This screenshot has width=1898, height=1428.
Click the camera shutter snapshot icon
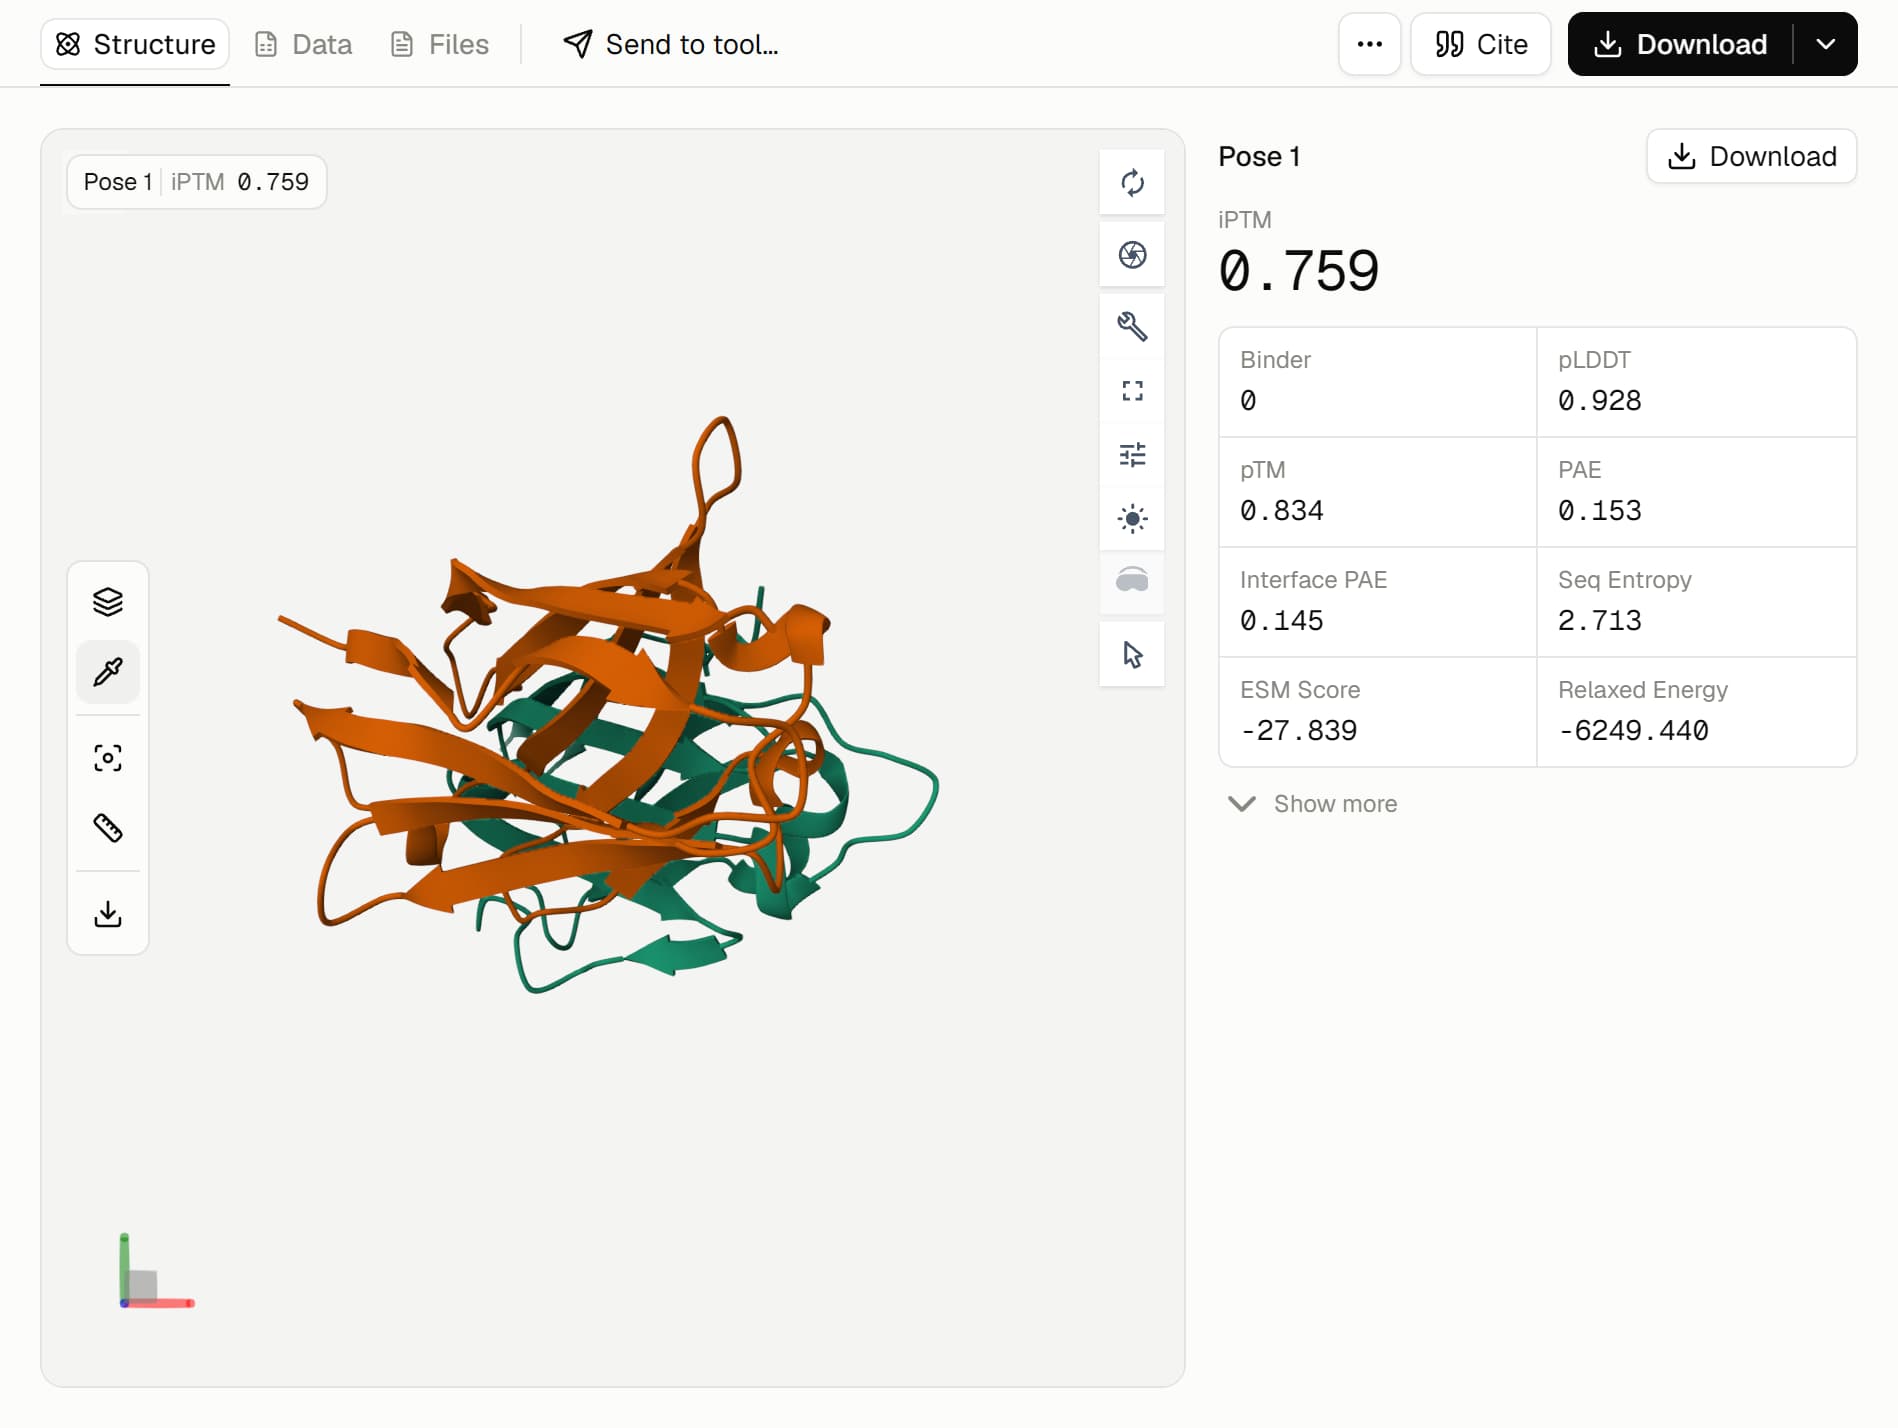coord(1132,255)
